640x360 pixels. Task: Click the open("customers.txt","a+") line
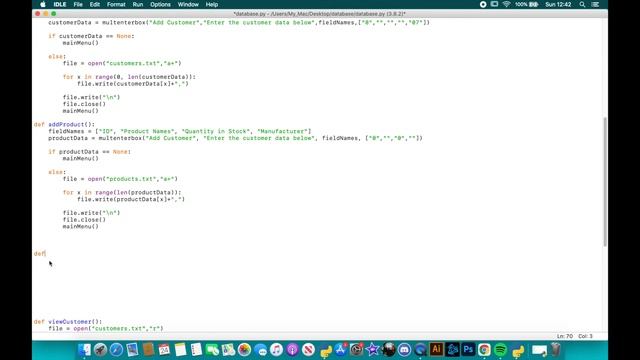tap(122, 63)
